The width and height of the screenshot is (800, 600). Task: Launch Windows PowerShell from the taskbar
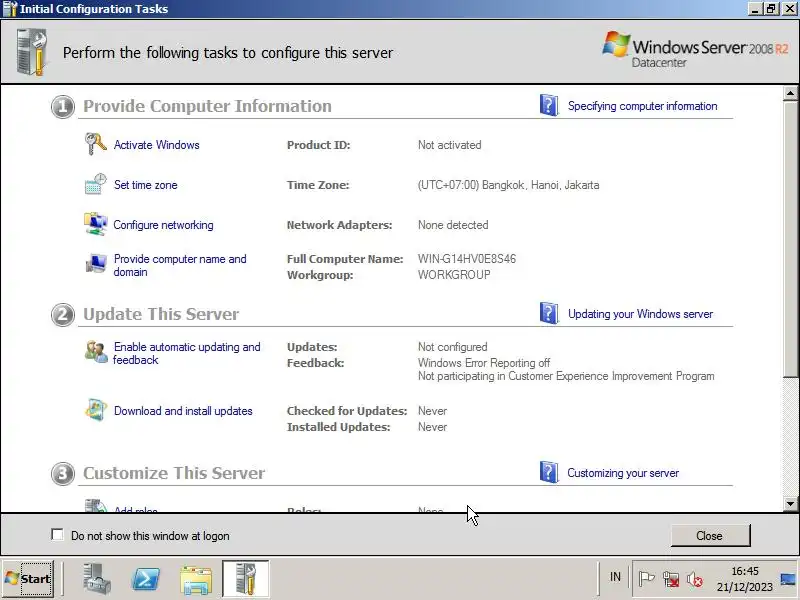pos(146,579)
